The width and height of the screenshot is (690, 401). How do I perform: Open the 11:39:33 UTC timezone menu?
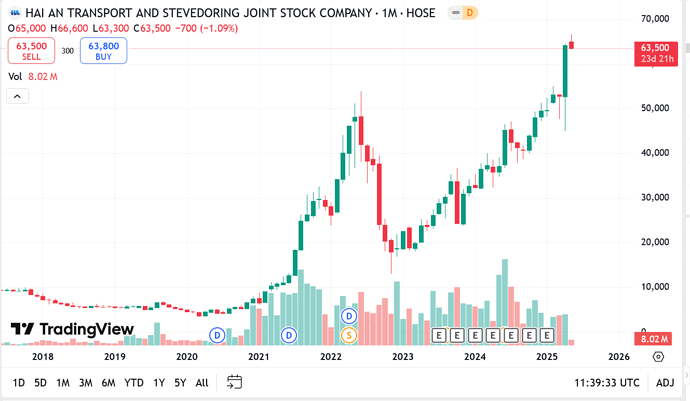point(606,383)
